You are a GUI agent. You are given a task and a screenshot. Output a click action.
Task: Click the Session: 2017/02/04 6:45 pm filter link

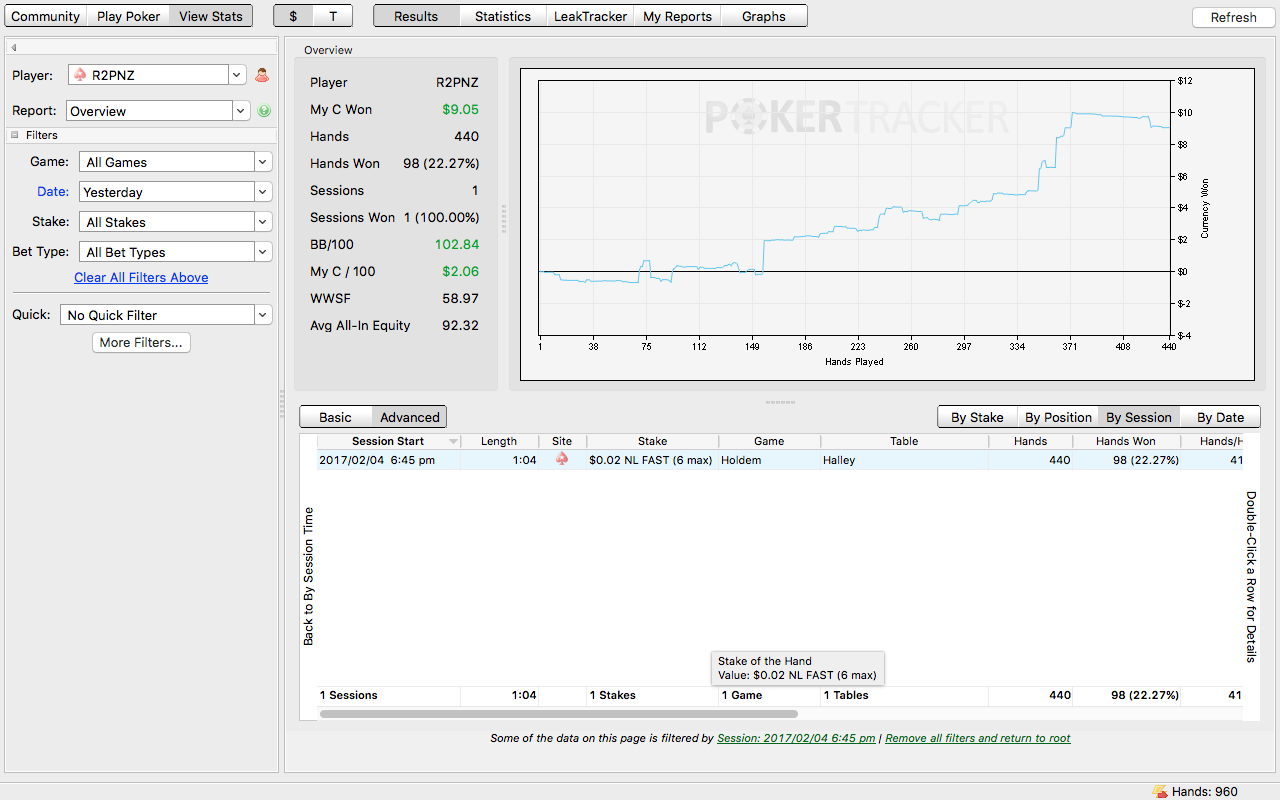(796, 738)
